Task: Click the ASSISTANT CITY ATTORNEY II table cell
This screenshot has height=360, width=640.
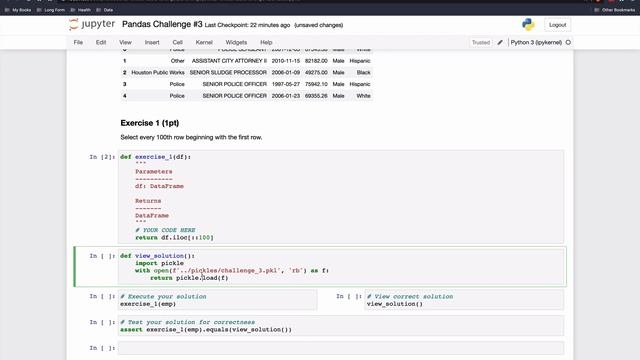Action: coord(229,61)
